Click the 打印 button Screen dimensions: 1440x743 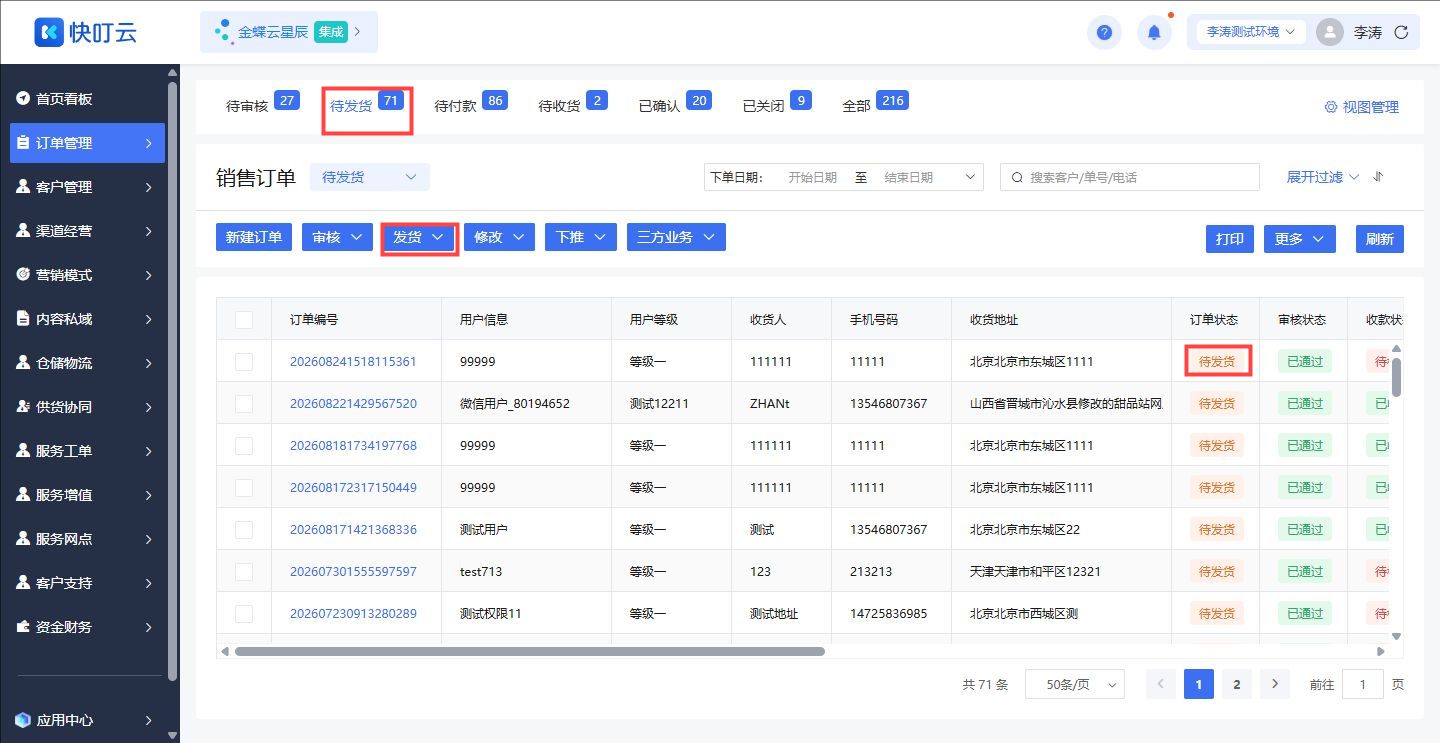pyautogui.click(x=1229, y=239)
